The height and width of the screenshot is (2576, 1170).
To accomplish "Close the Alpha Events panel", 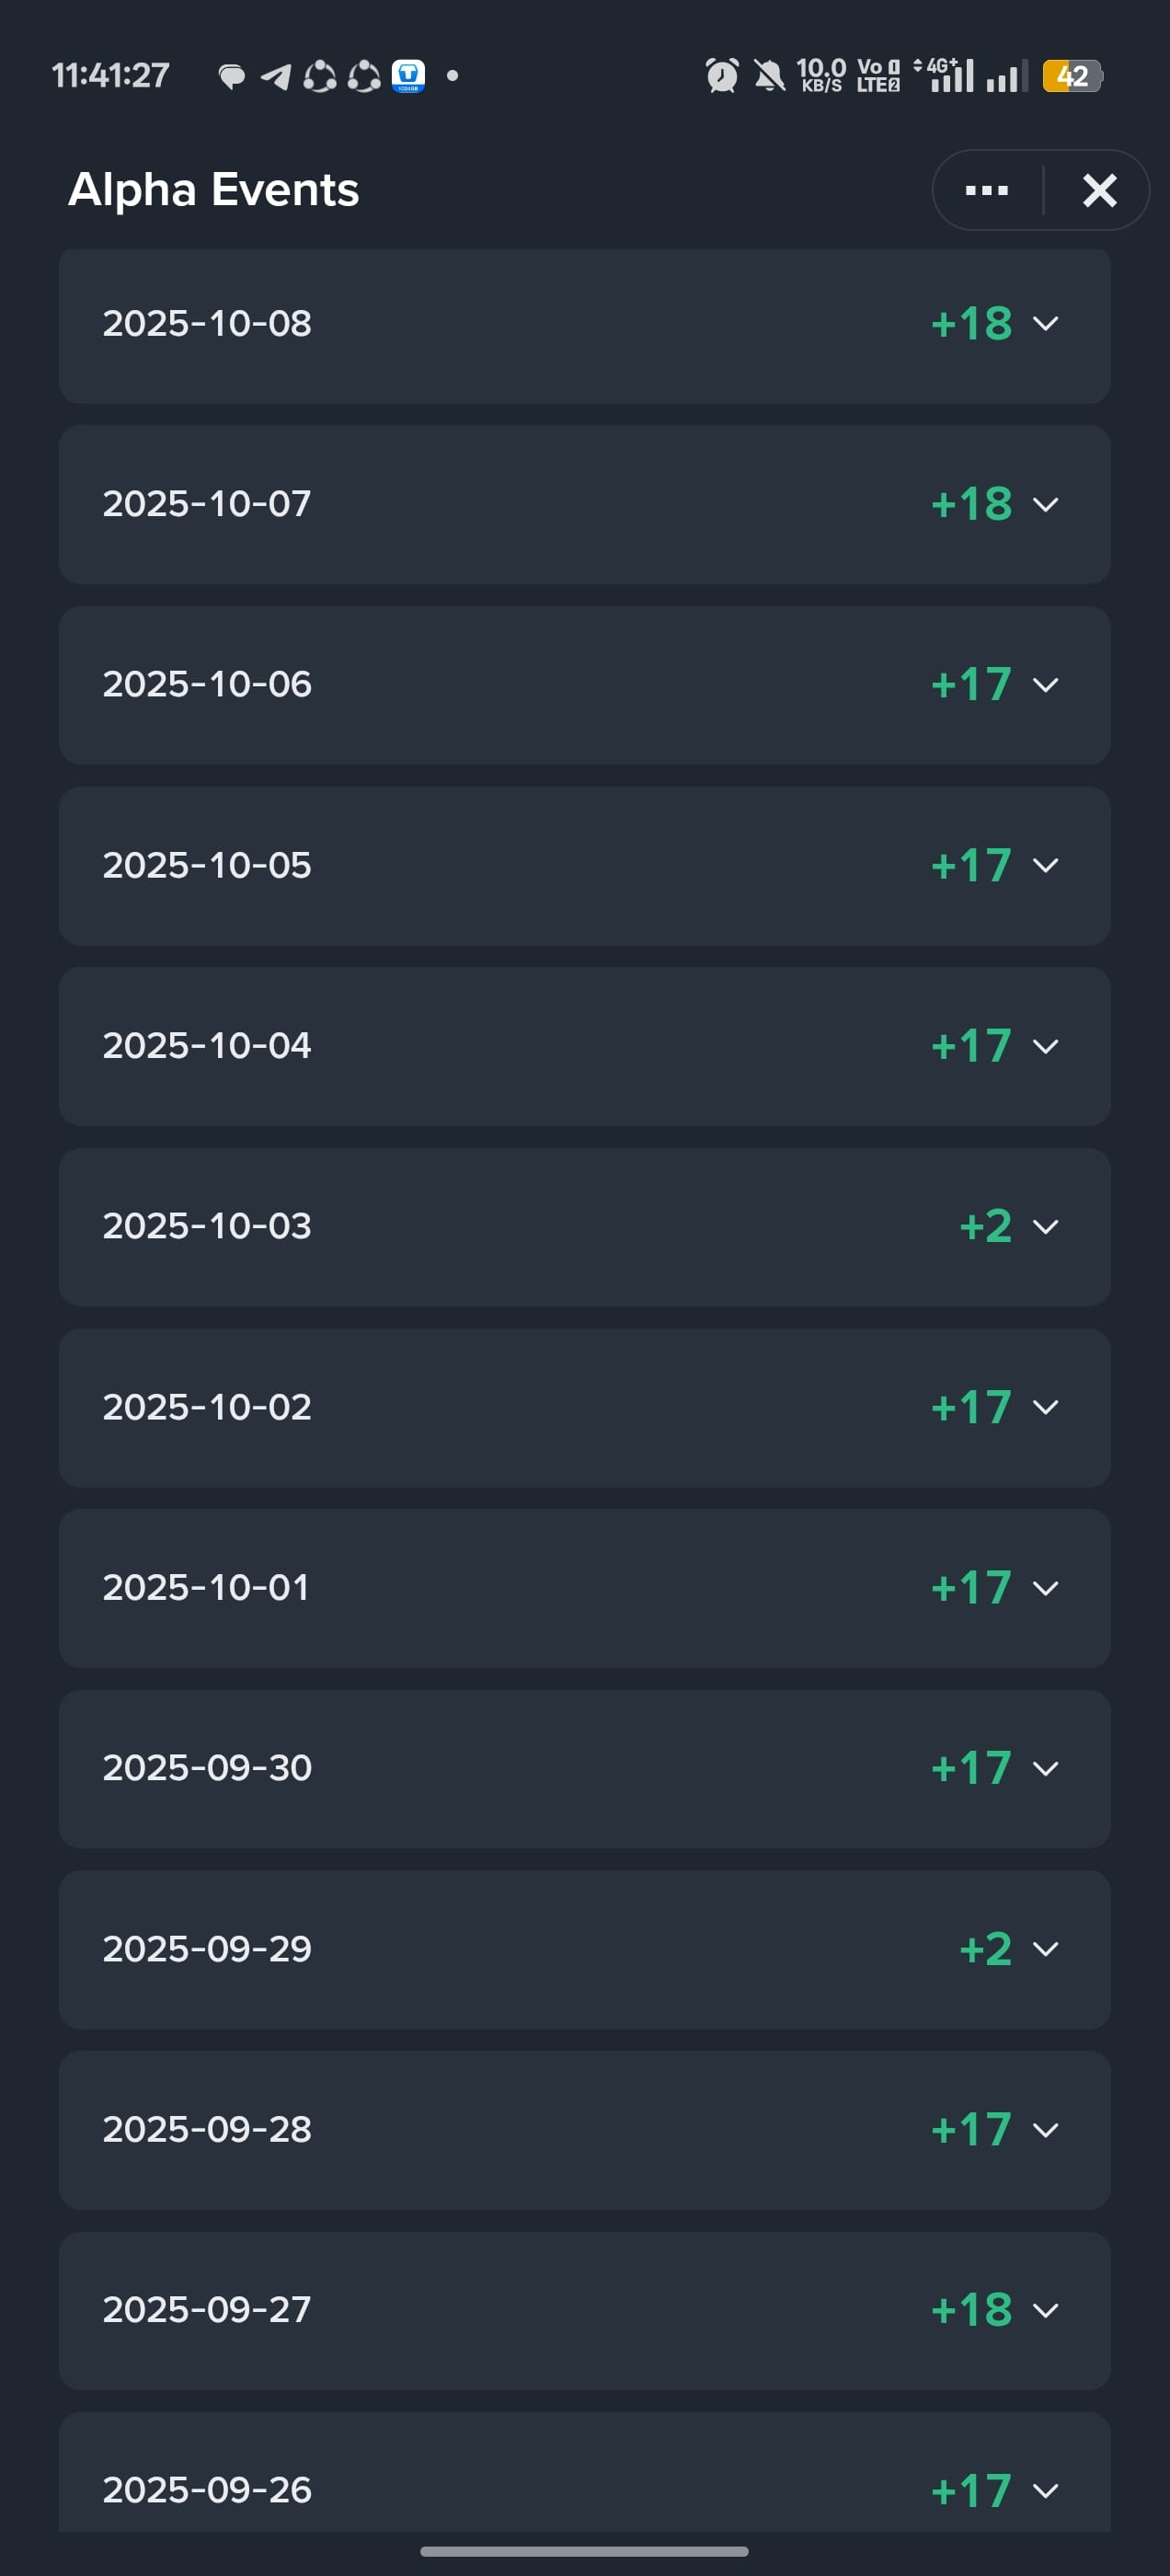I will coord(1099,190).
